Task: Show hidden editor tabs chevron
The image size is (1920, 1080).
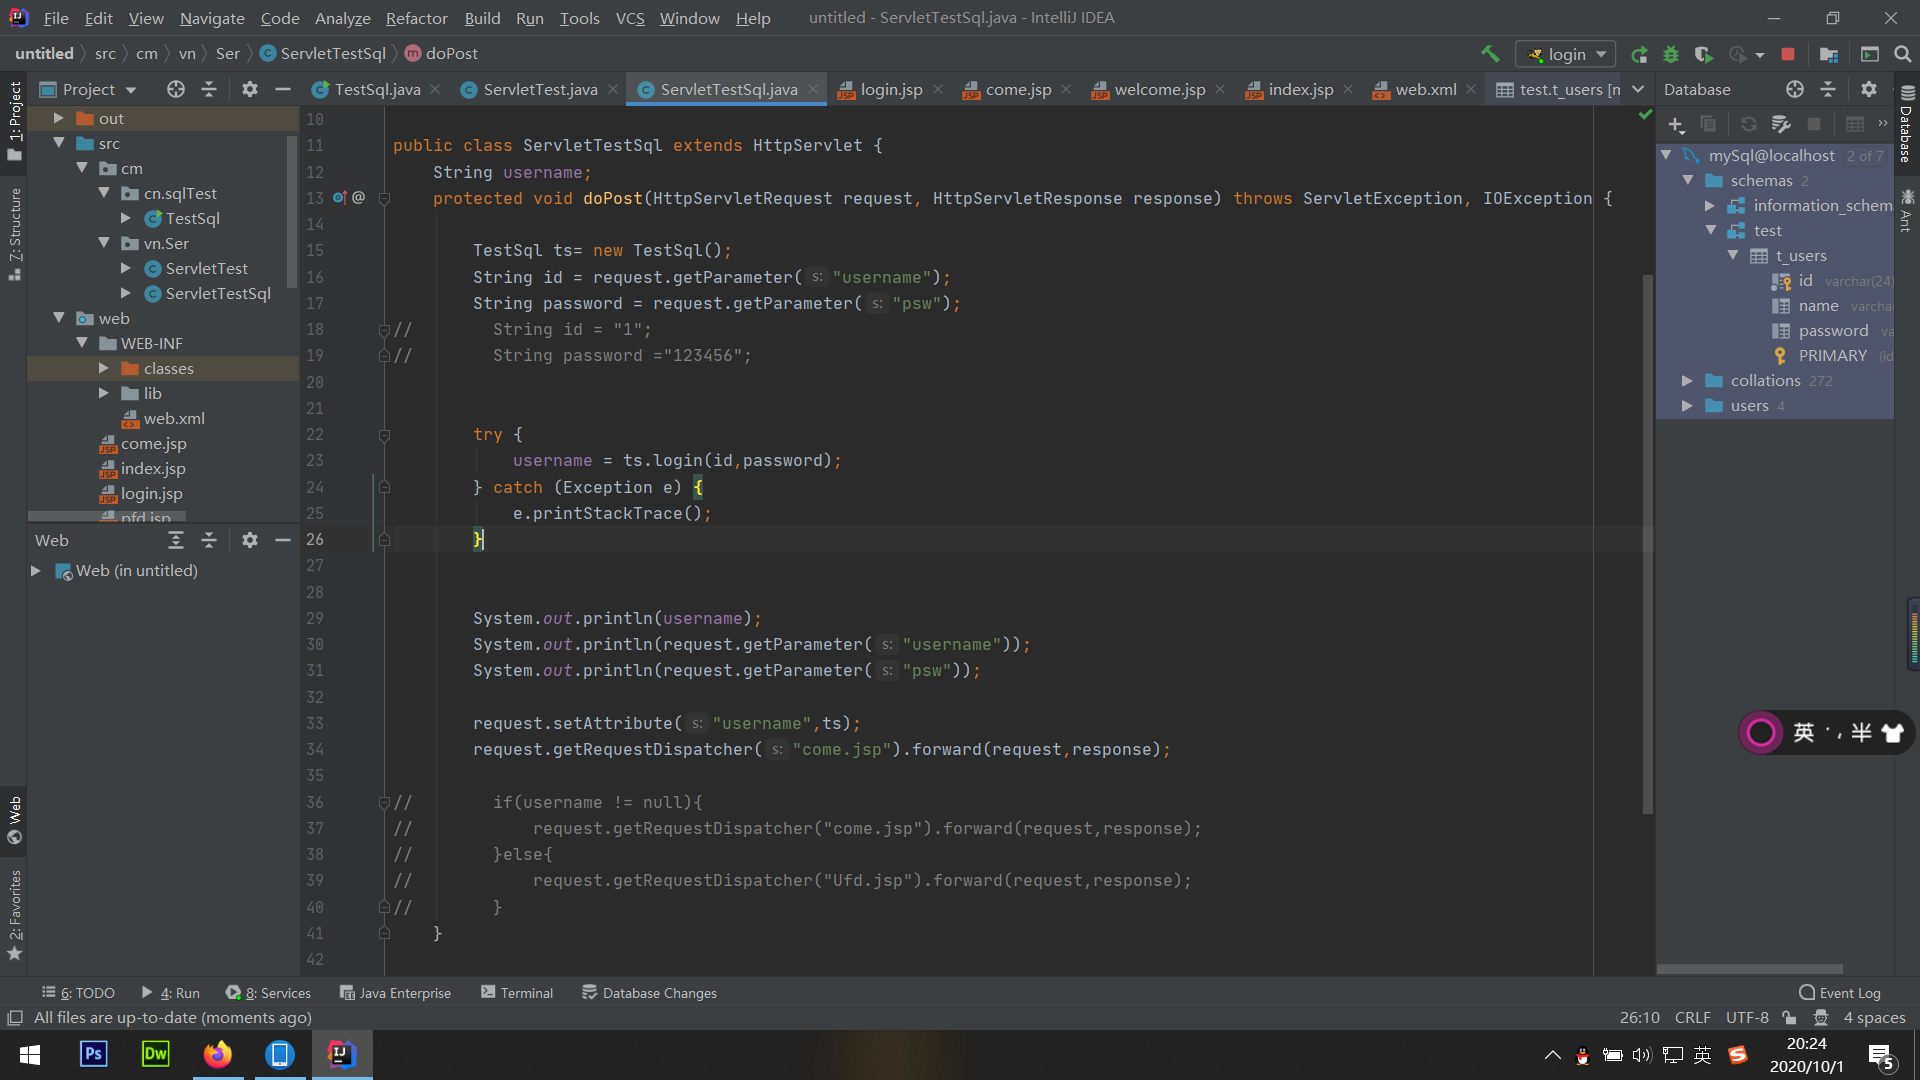Action: point(1638,89)
